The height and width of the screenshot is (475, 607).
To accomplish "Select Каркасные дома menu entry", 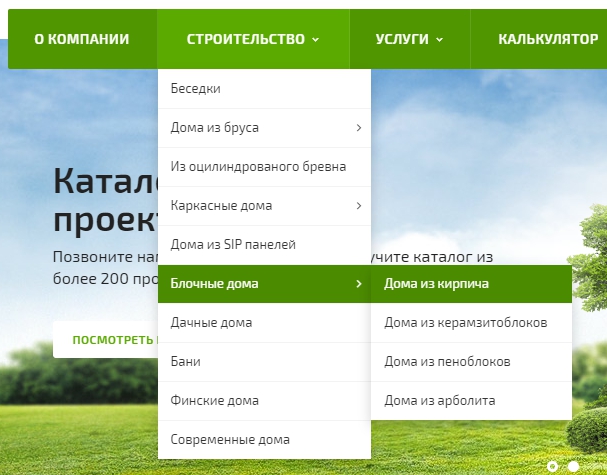I will tap(264, 206).
